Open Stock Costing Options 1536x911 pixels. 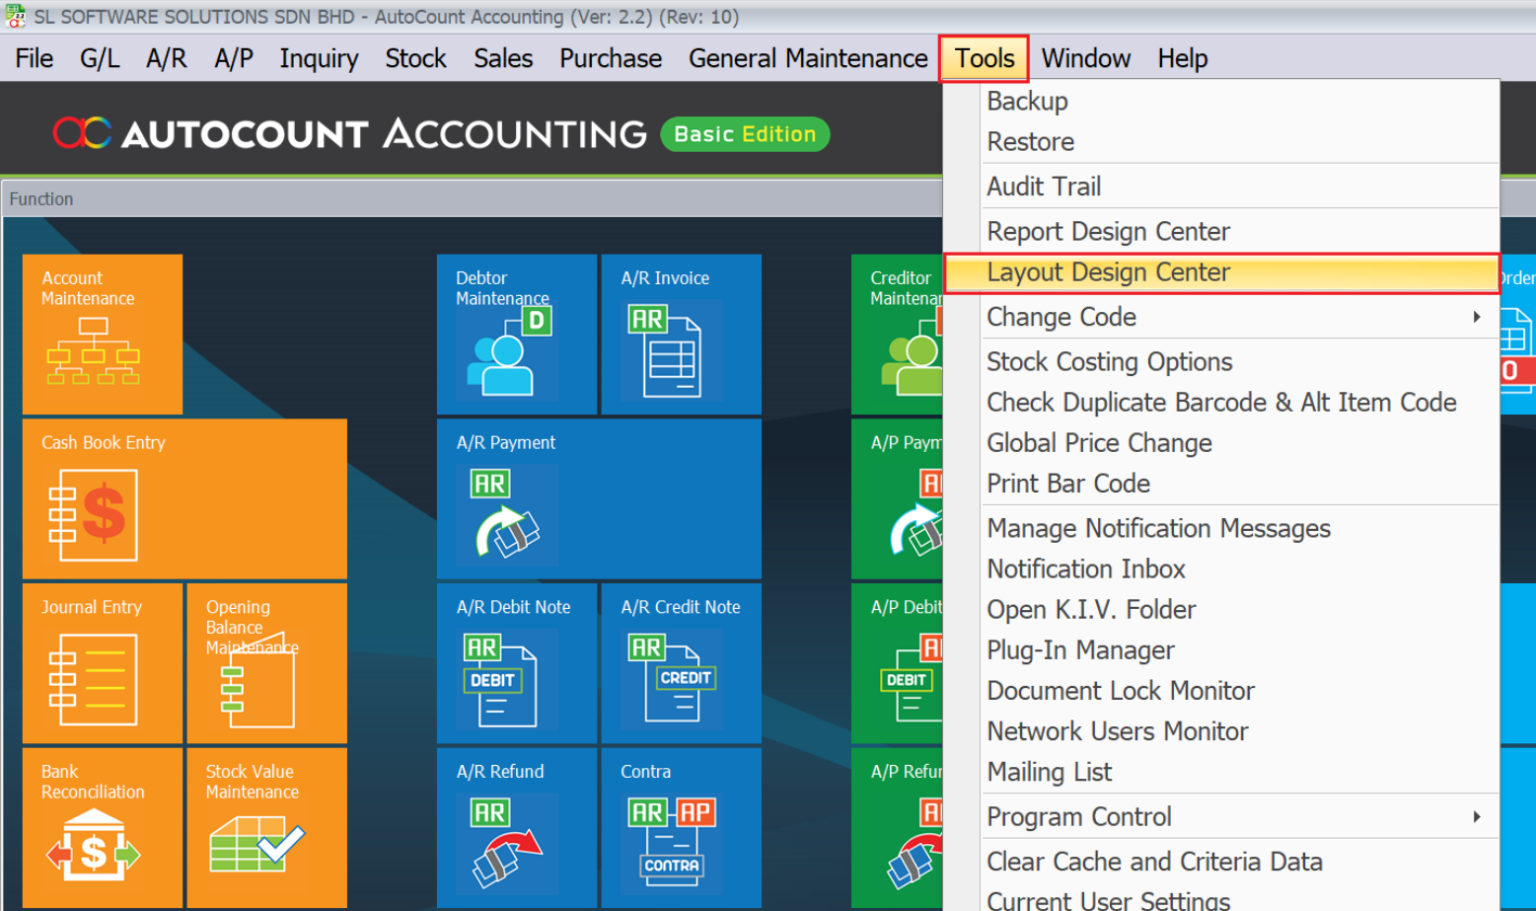[x=1221, y=361]
